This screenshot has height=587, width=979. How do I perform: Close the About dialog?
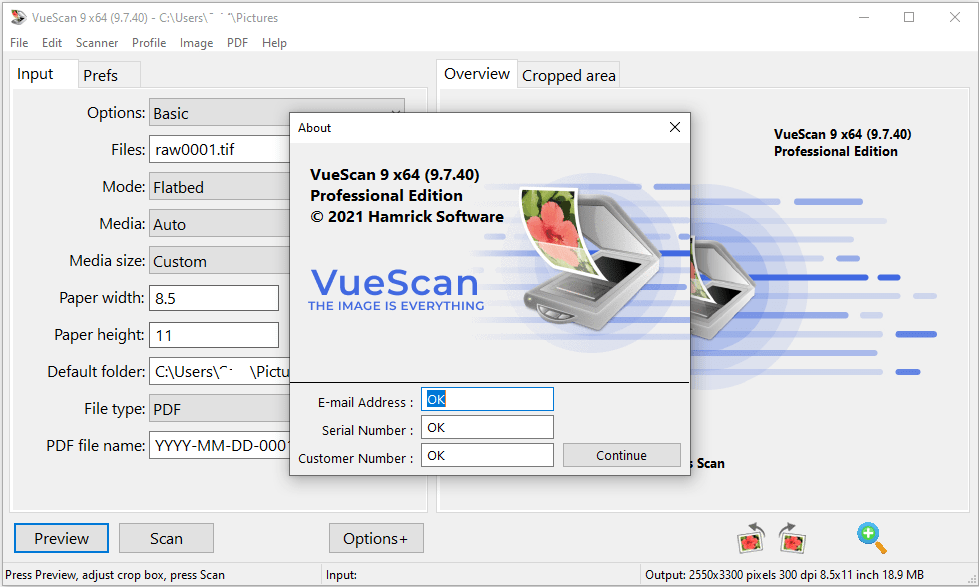(675, 127)
